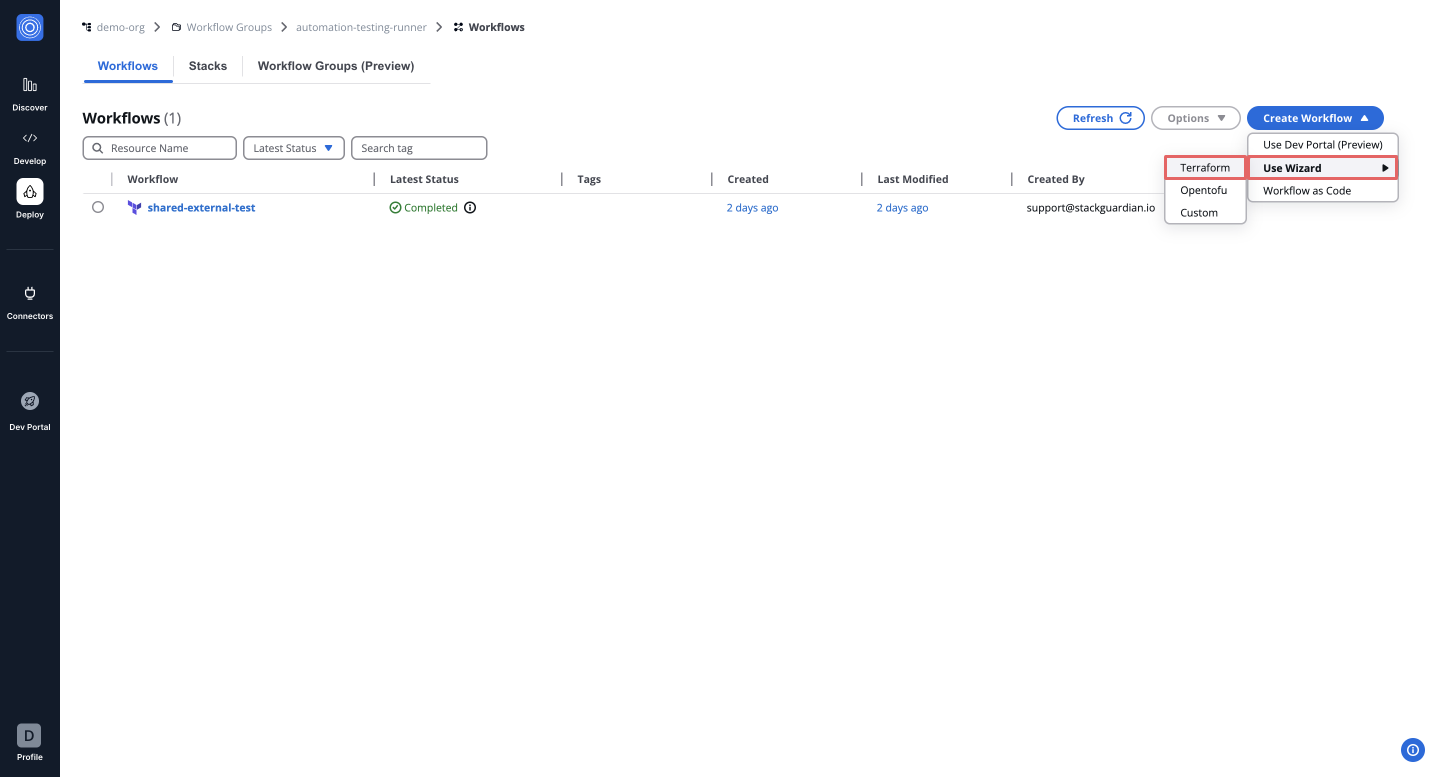This screenshot has width=1440, height=777.
Task: Select the shared-external-test row radio button
Action: pyautogui.click(x=98, y=208)
